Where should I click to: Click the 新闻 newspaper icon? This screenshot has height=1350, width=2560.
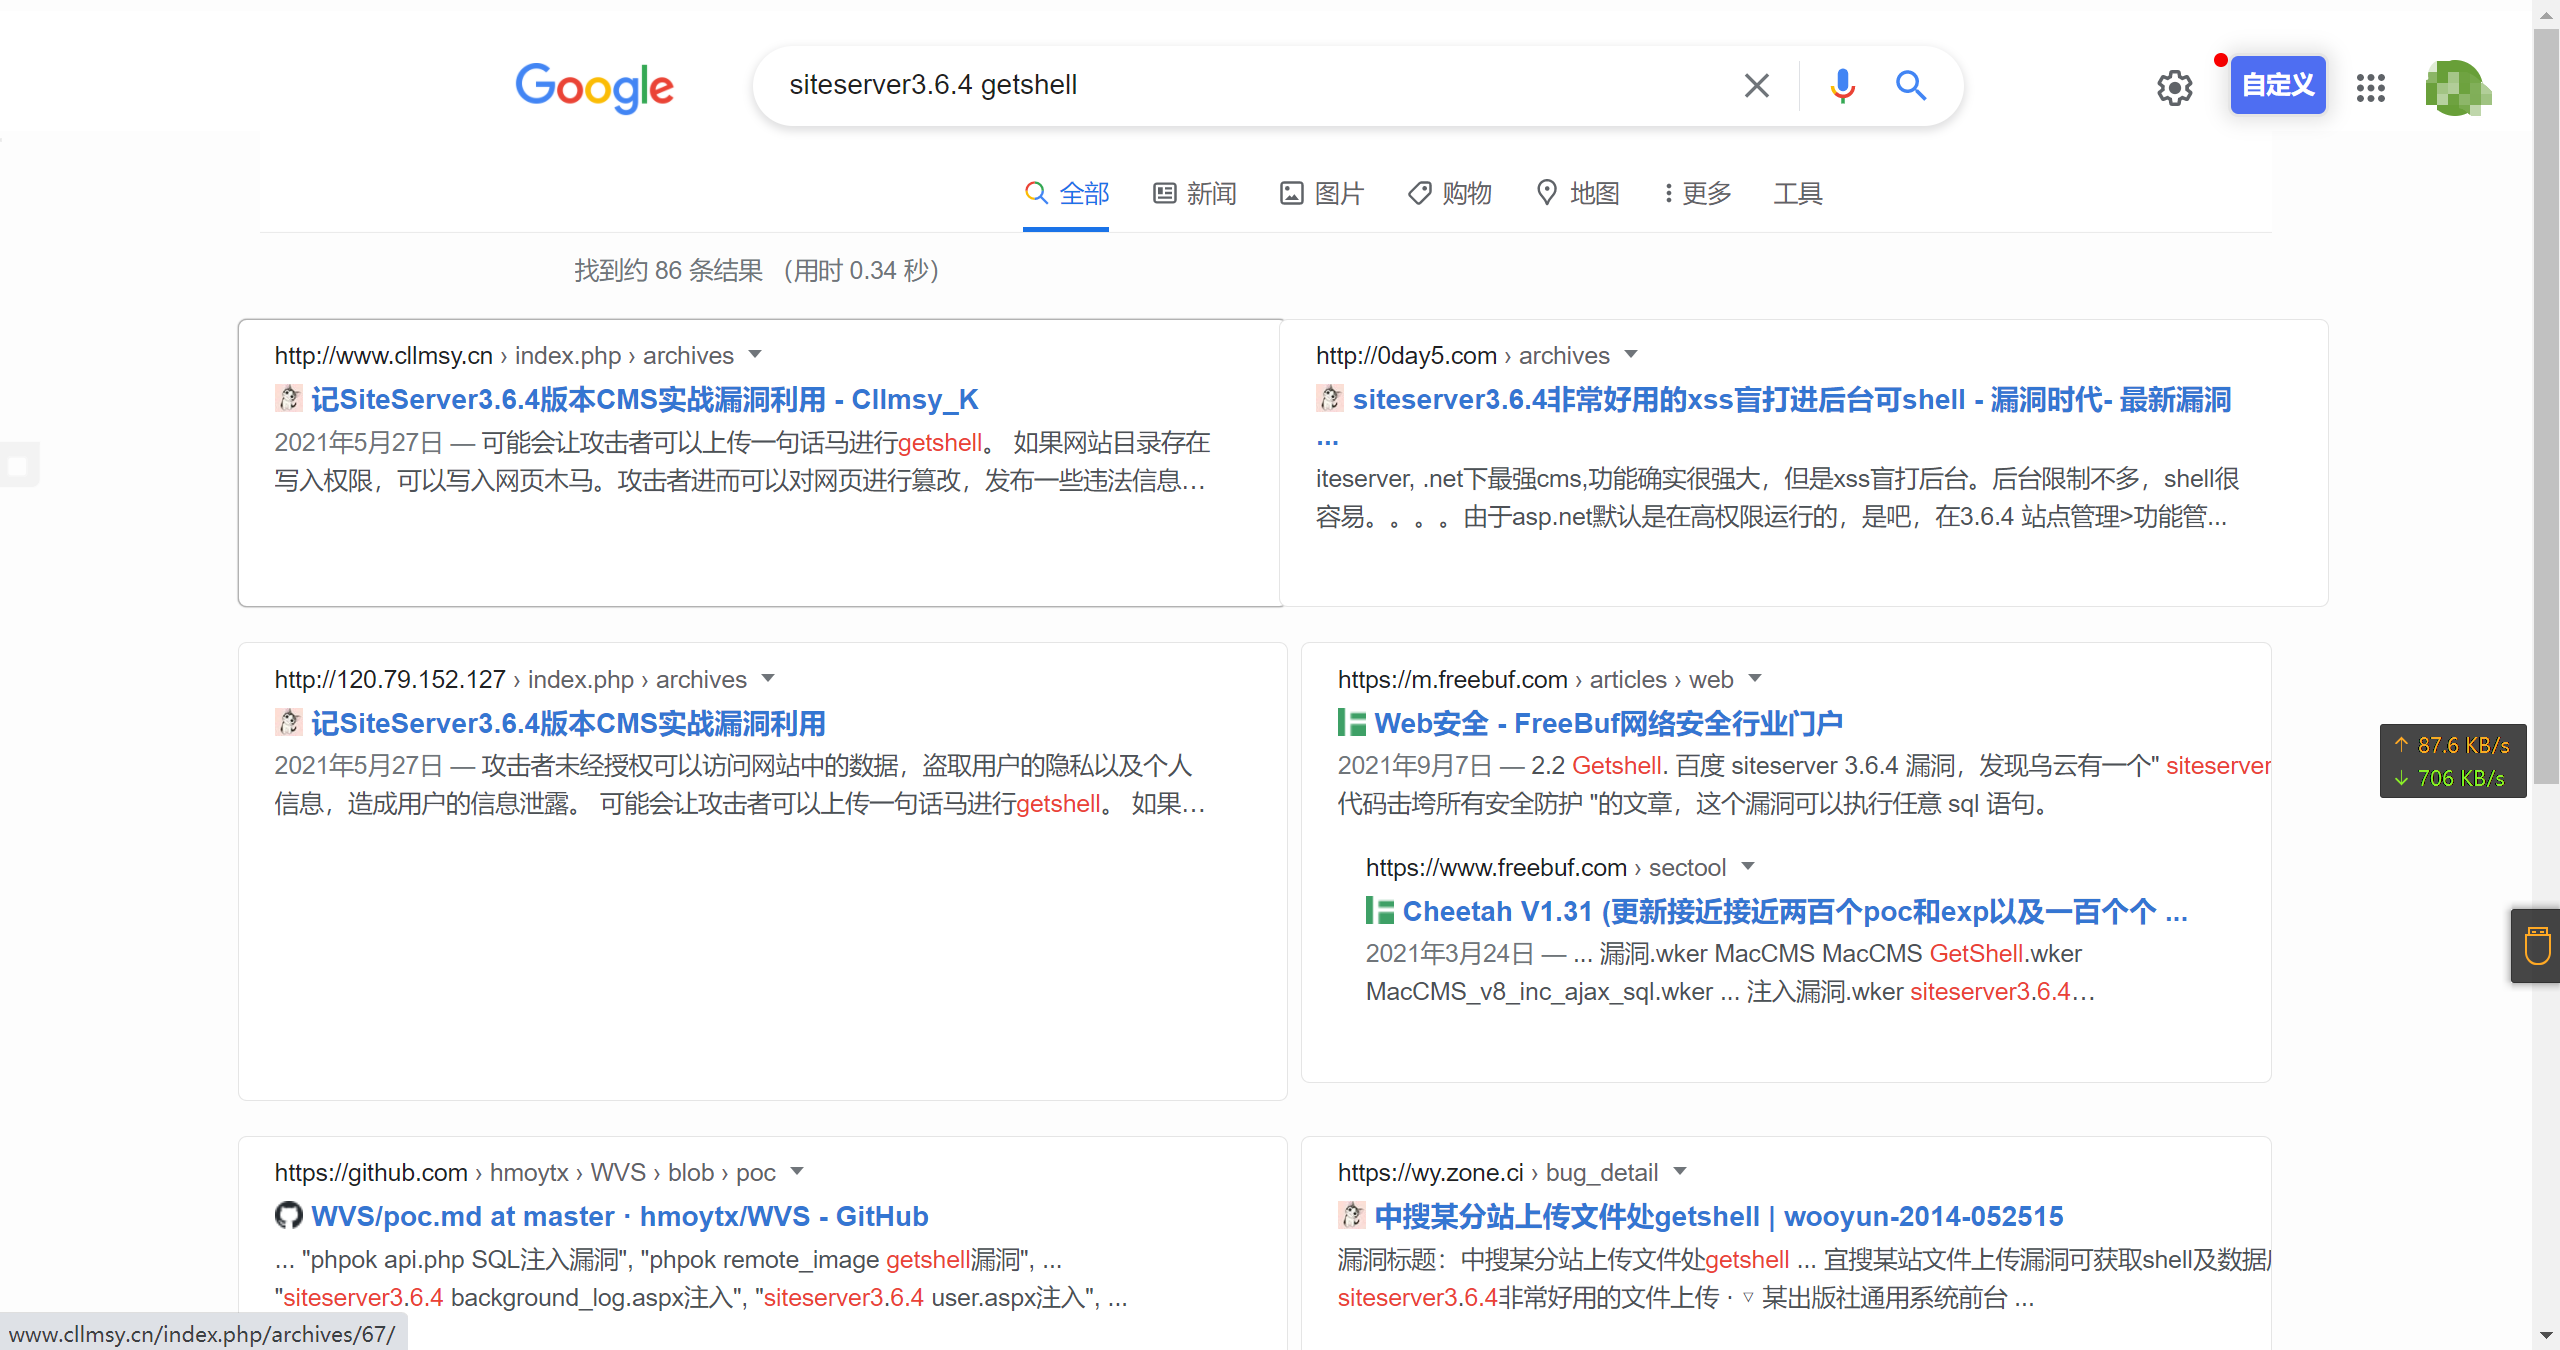pyautogui.click(x=1164, y=193)
